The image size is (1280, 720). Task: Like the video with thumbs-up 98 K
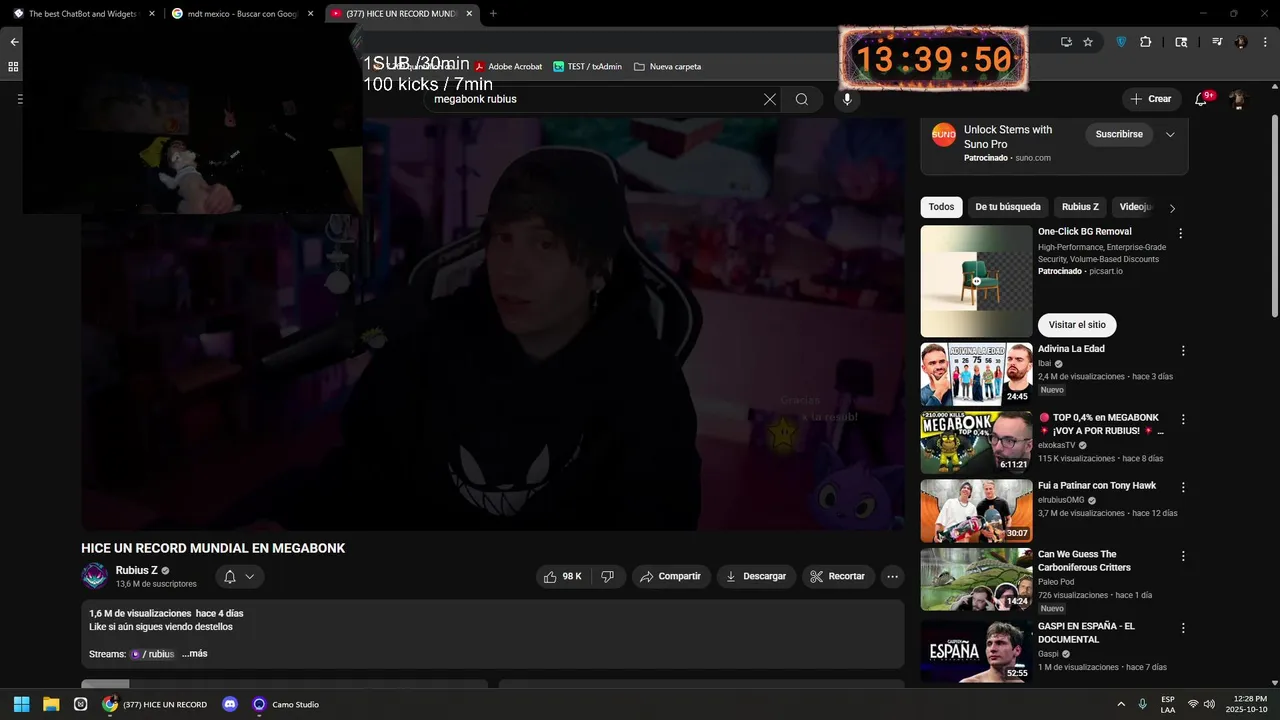tap(562, 576)
